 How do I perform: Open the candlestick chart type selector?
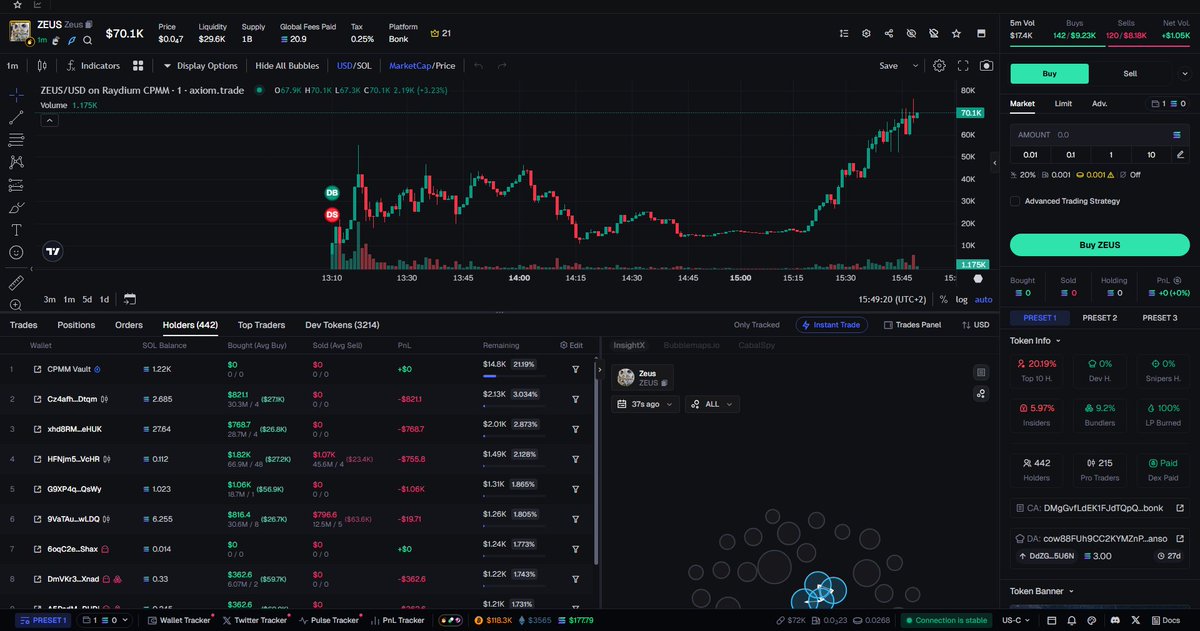coord(41,66)
